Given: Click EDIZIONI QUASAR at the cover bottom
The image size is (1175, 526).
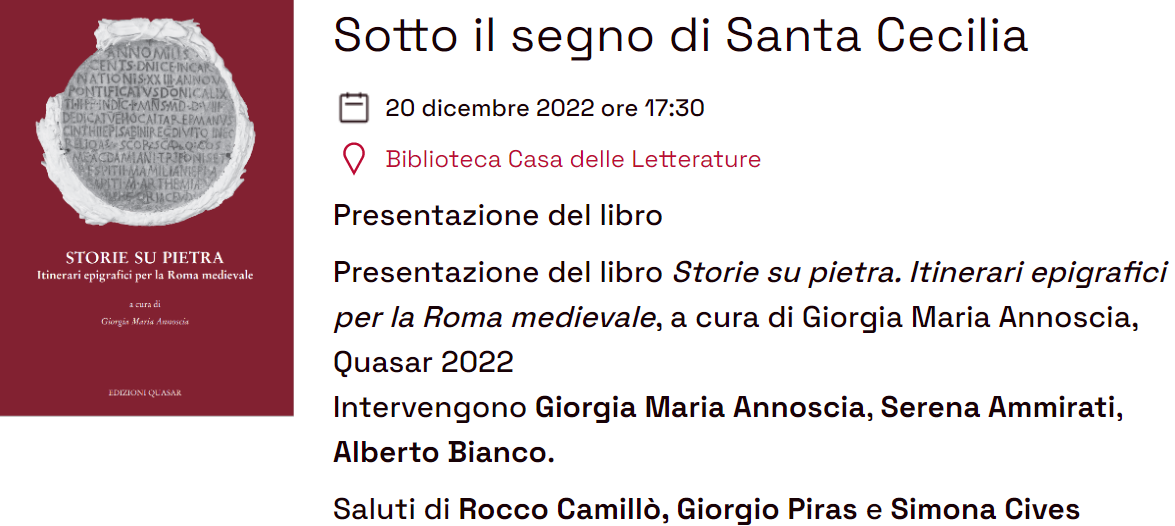Looking at the screenshot, I should point(145,393).
